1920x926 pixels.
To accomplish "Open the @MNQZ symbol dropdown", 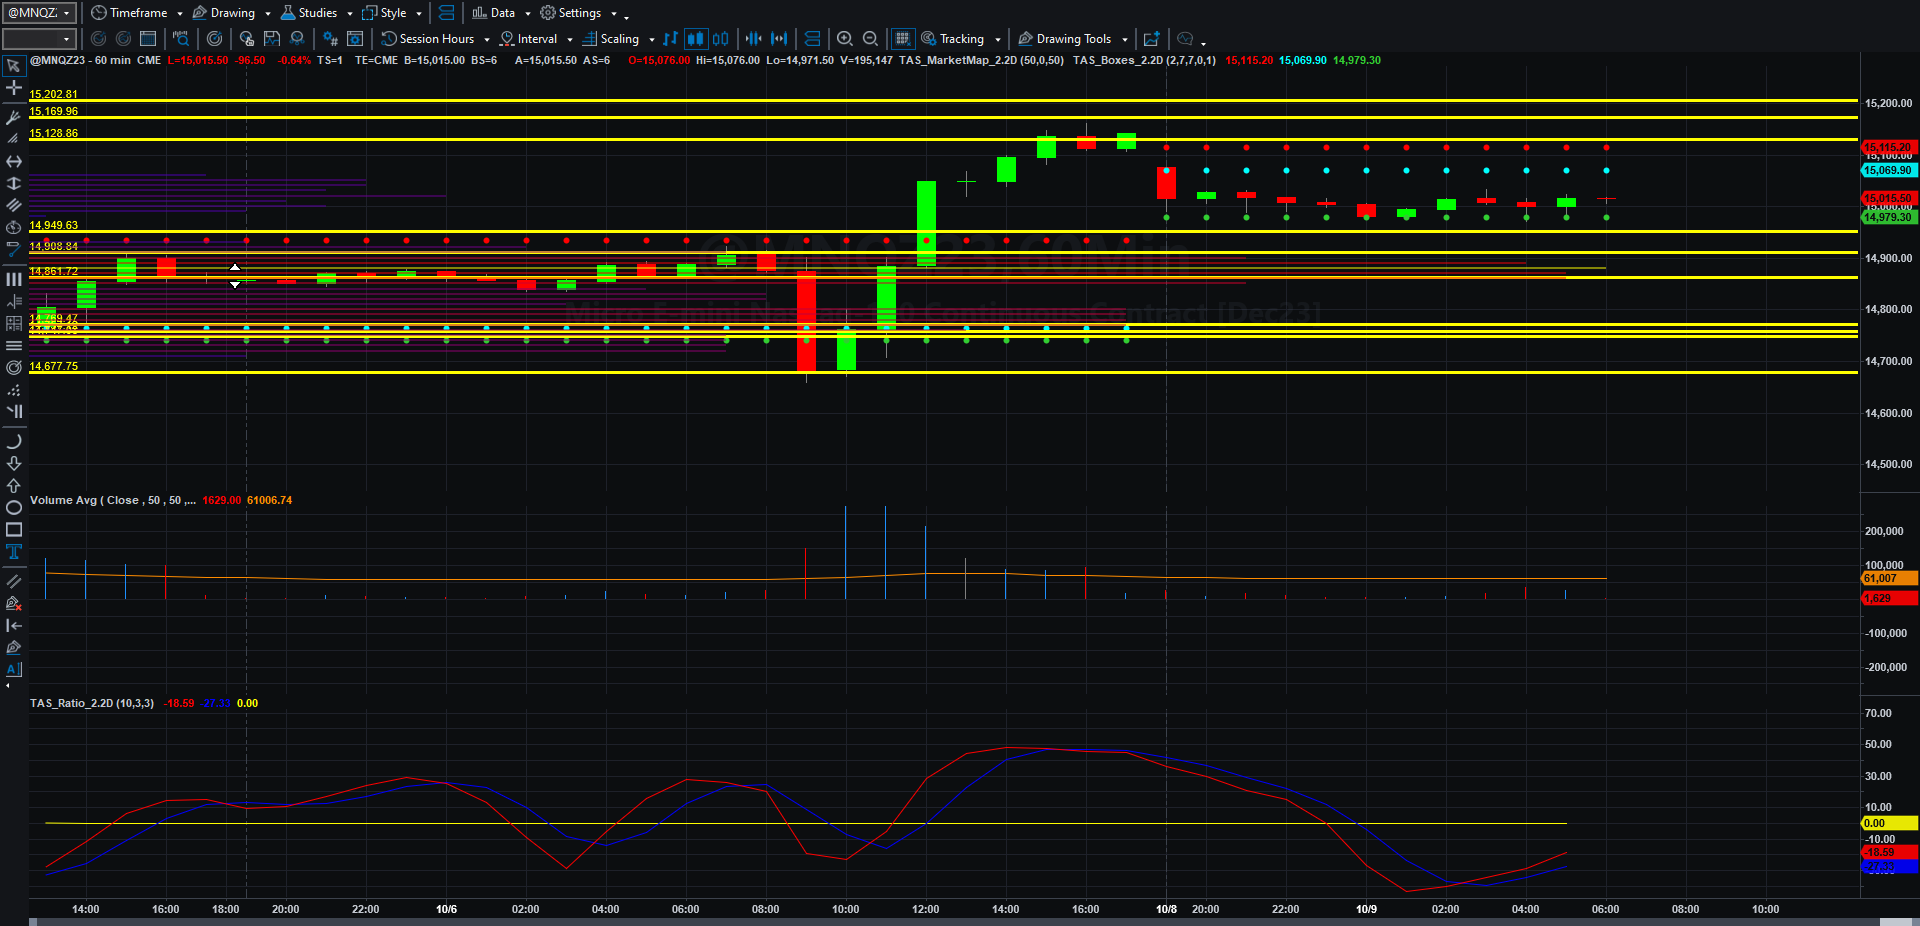I will tap(40, 13).
